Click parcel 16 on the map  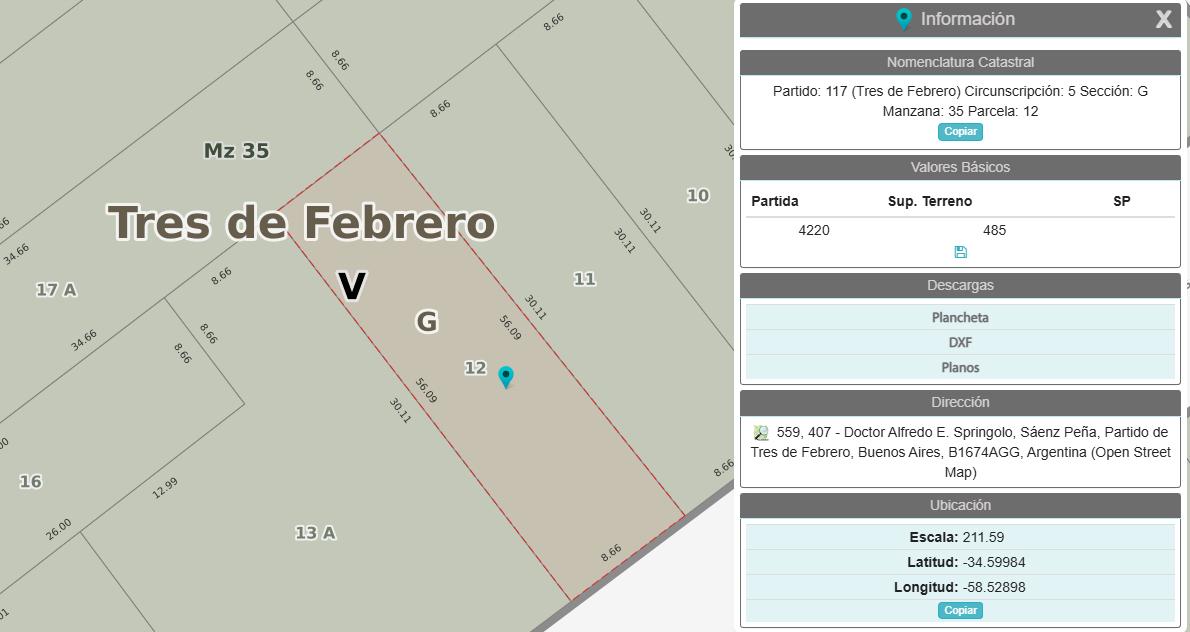(x=30, y=481)
